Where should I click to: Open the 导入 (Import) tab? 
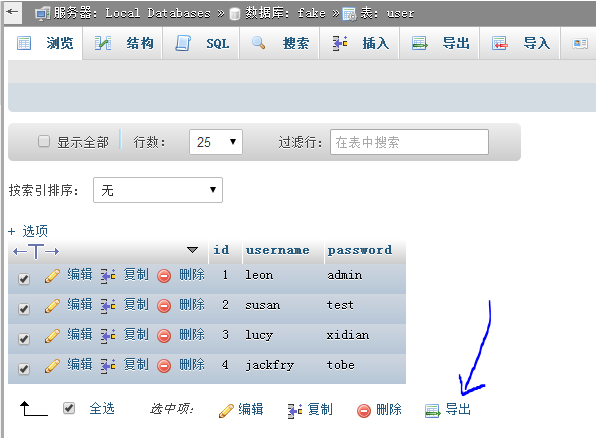520,43
